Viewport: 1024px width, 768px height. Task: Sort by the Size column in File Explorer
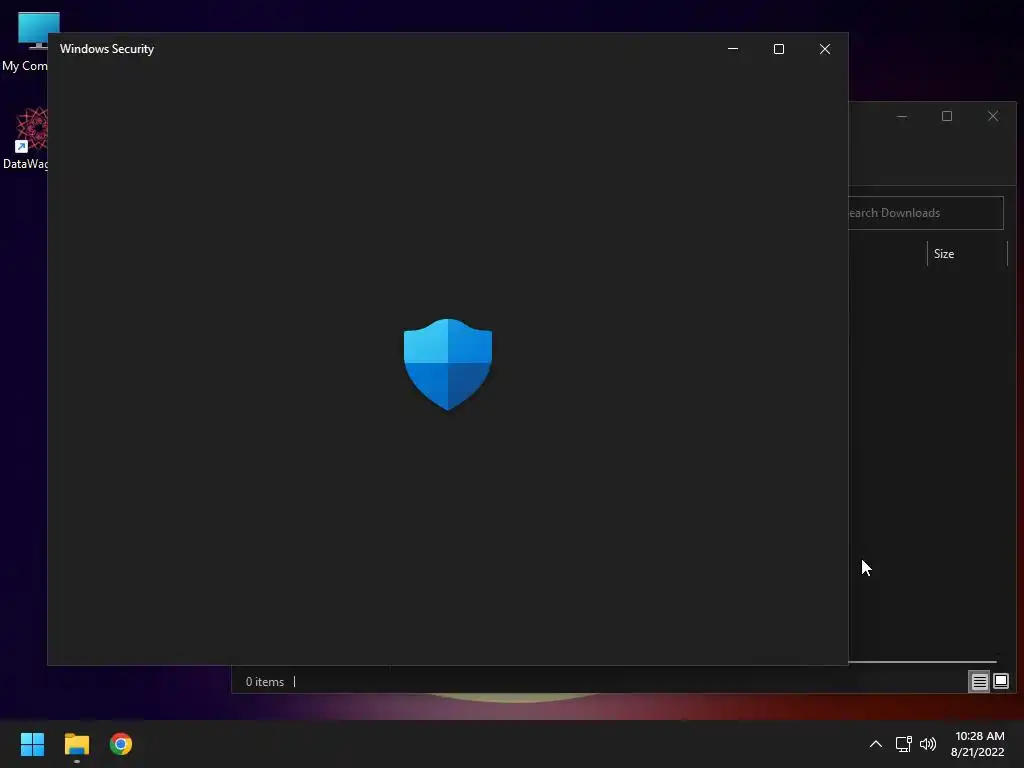967,254
